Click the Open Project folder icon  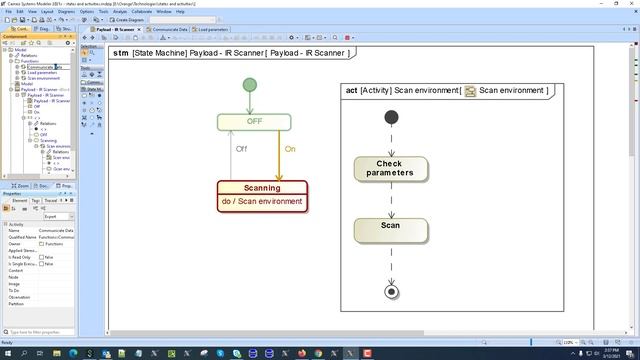coord(15,20)
